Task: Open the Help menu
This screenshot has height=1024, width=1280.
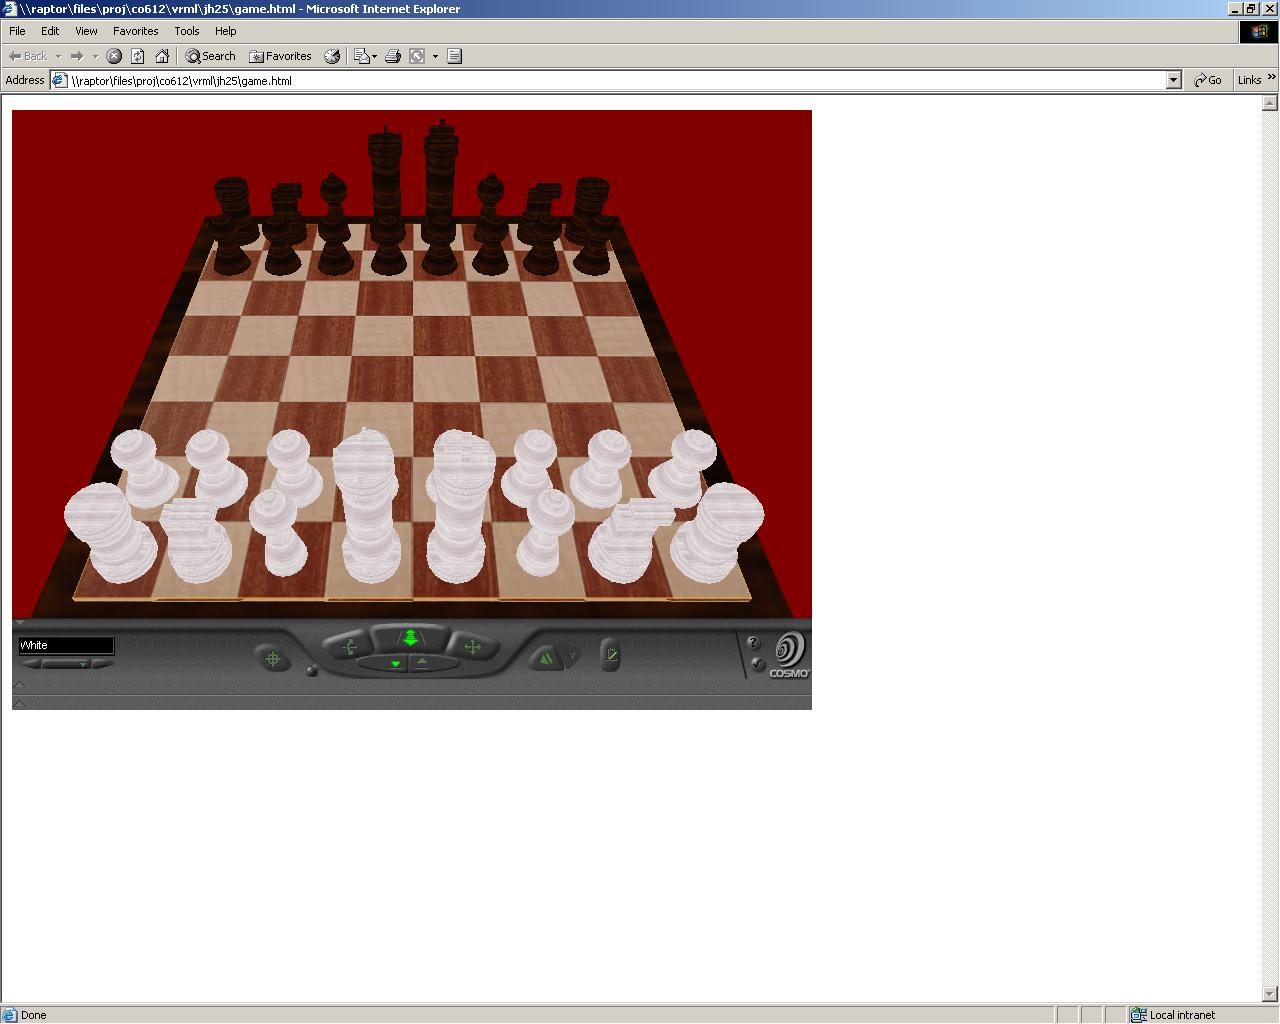Action: (226, 31)
